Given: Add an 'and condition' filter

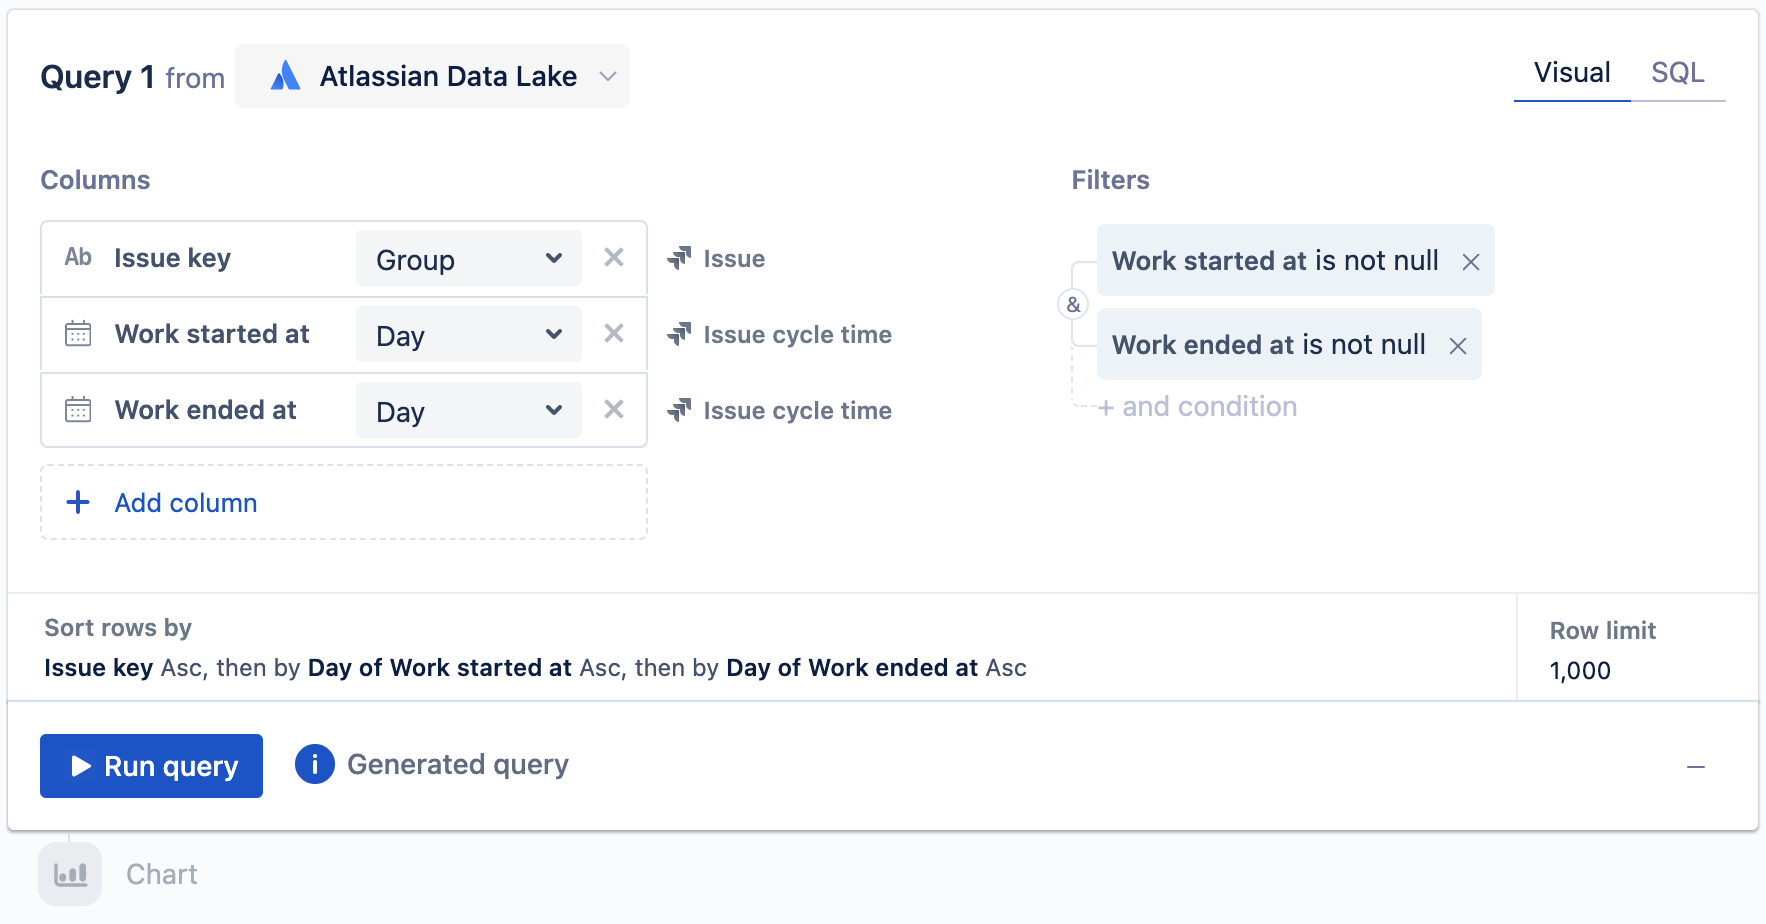Looking at the screenshot, I should (1198, 407).
